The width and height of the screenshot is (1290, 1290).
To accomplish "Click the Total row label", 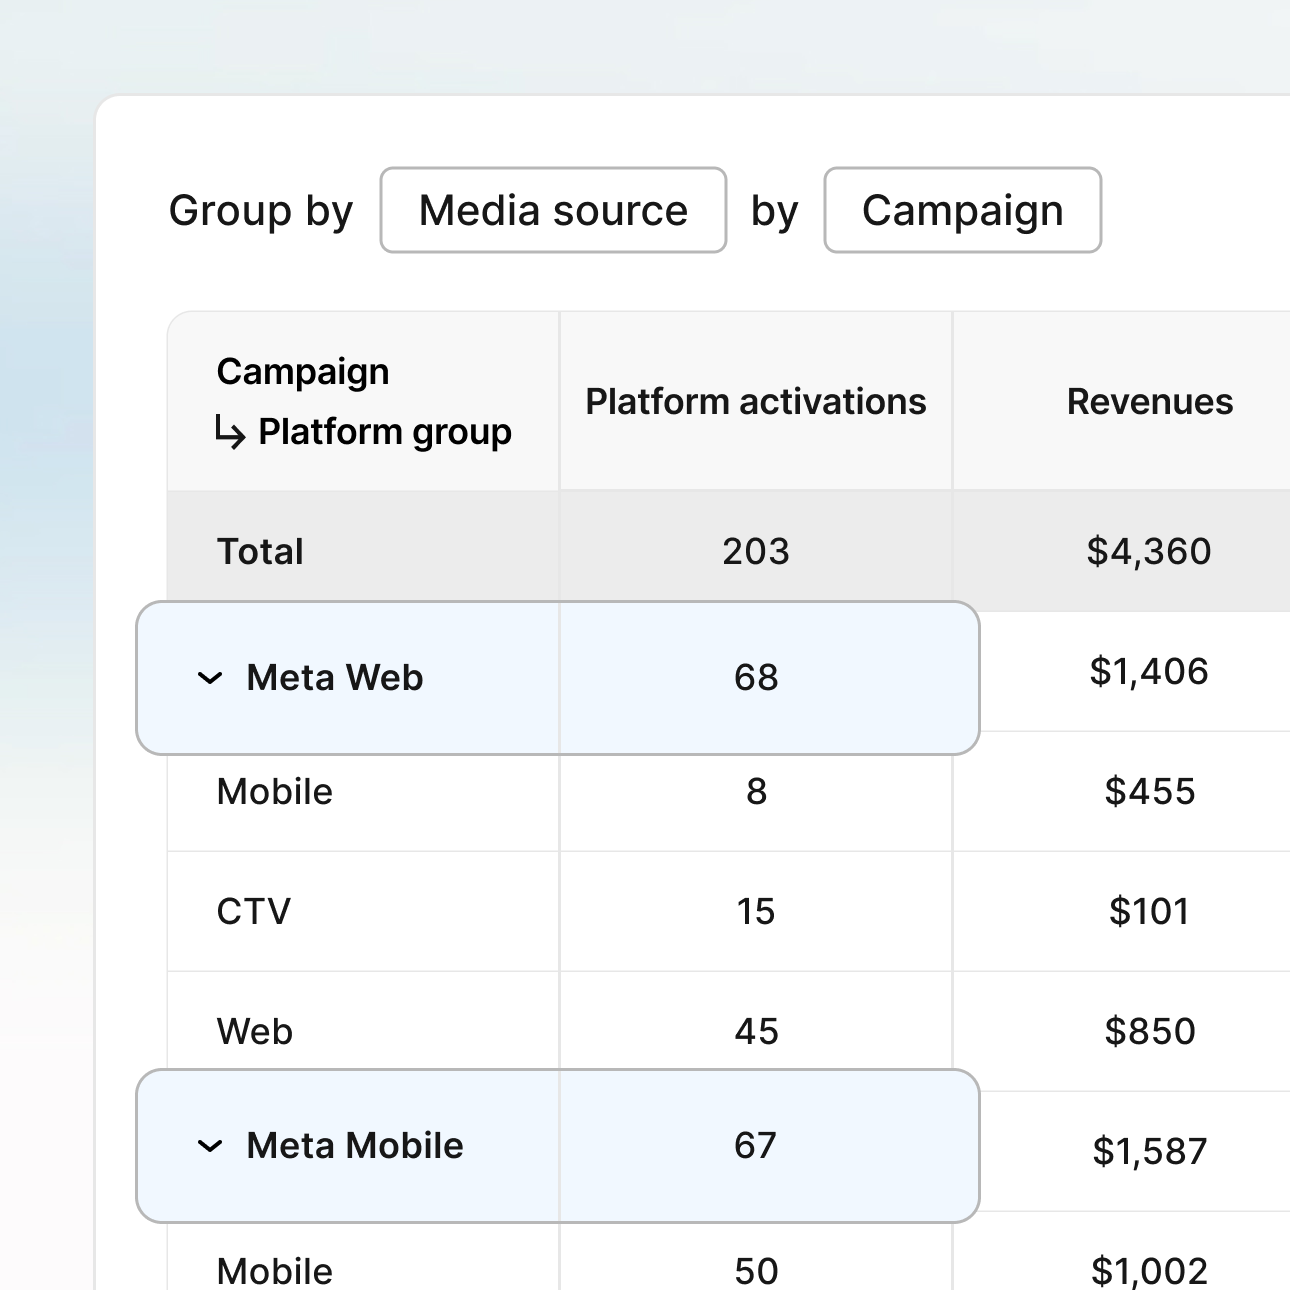I will 259,551.
